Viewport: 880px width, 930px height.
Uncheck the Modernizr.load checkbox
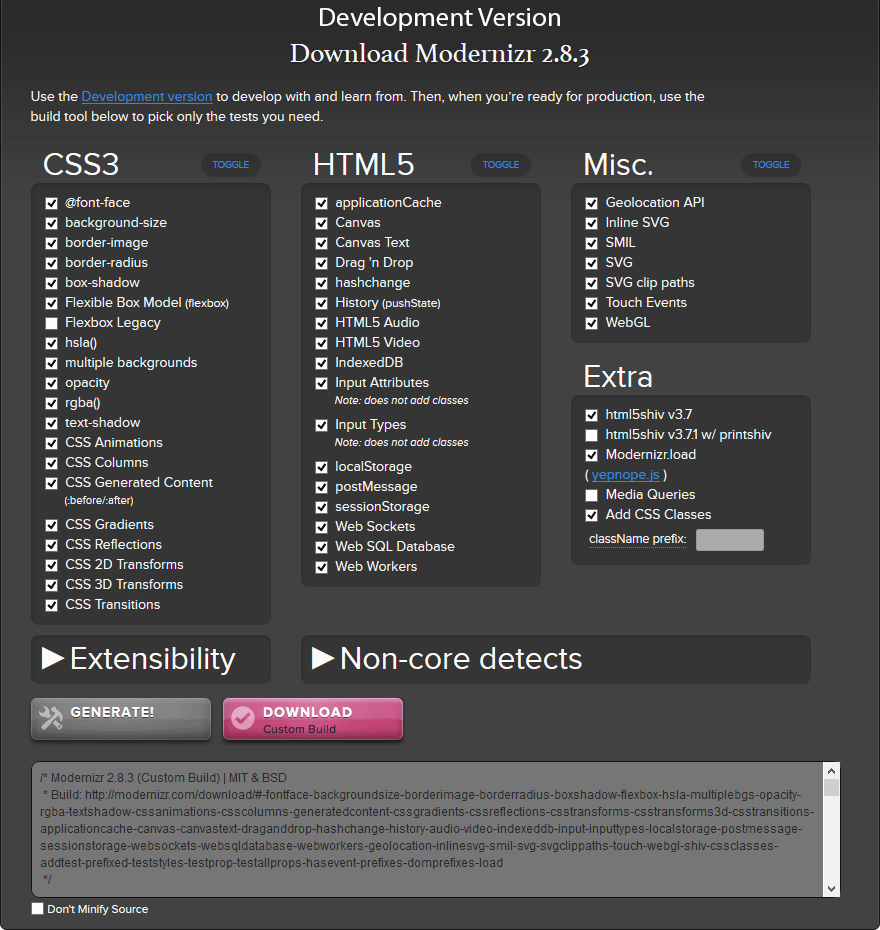[591, 455]
